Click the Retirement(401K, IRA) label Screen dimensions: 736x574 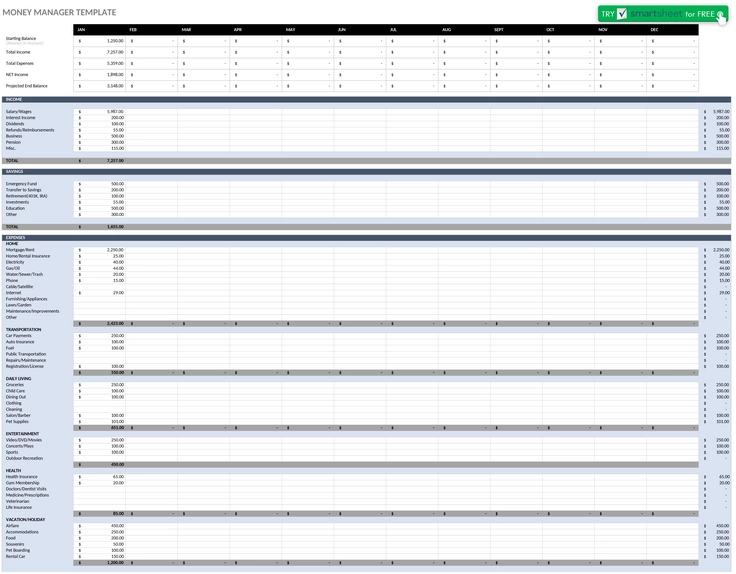click(x=27, y=196)
